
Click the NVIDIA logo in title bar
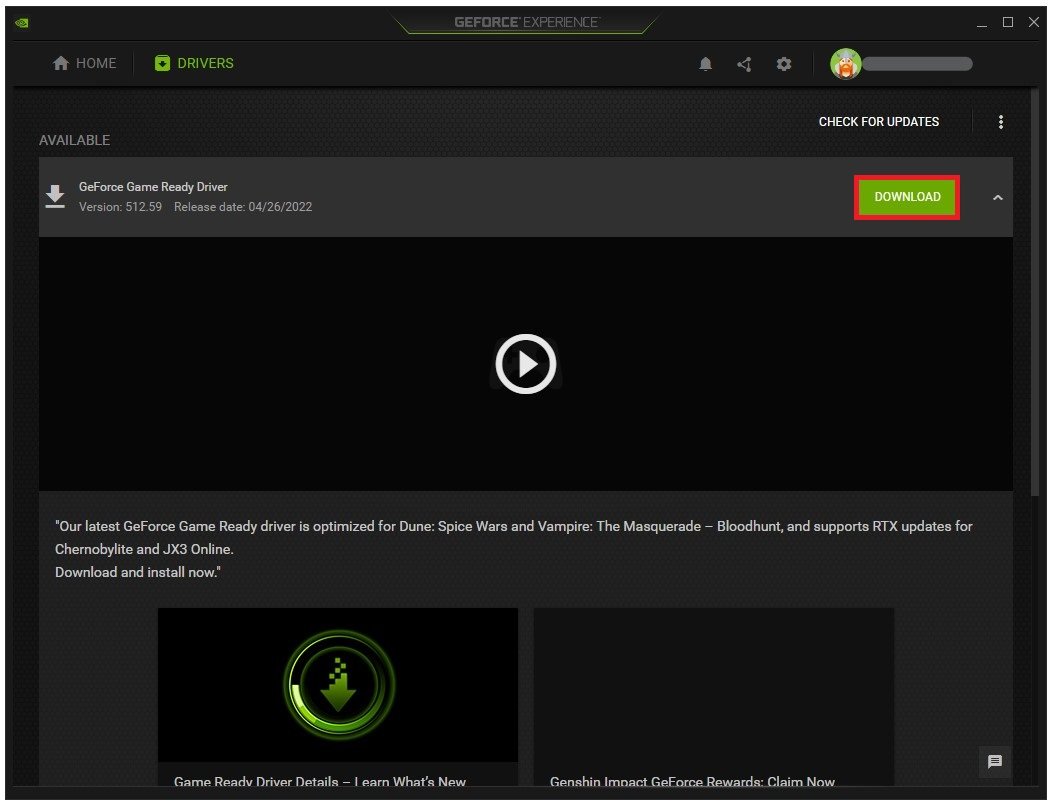pos(22,22)
